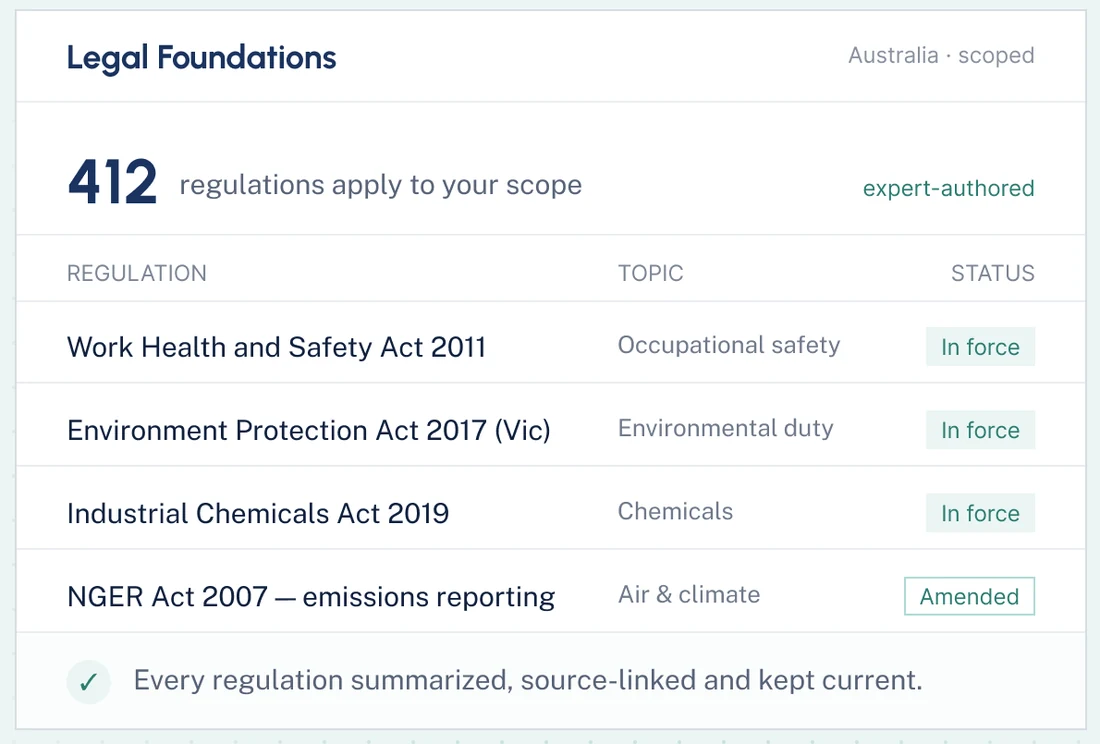Open Work Health and Safety Act 2011
The width and height of the screenshot is (1100, 744).
point(276,347)
